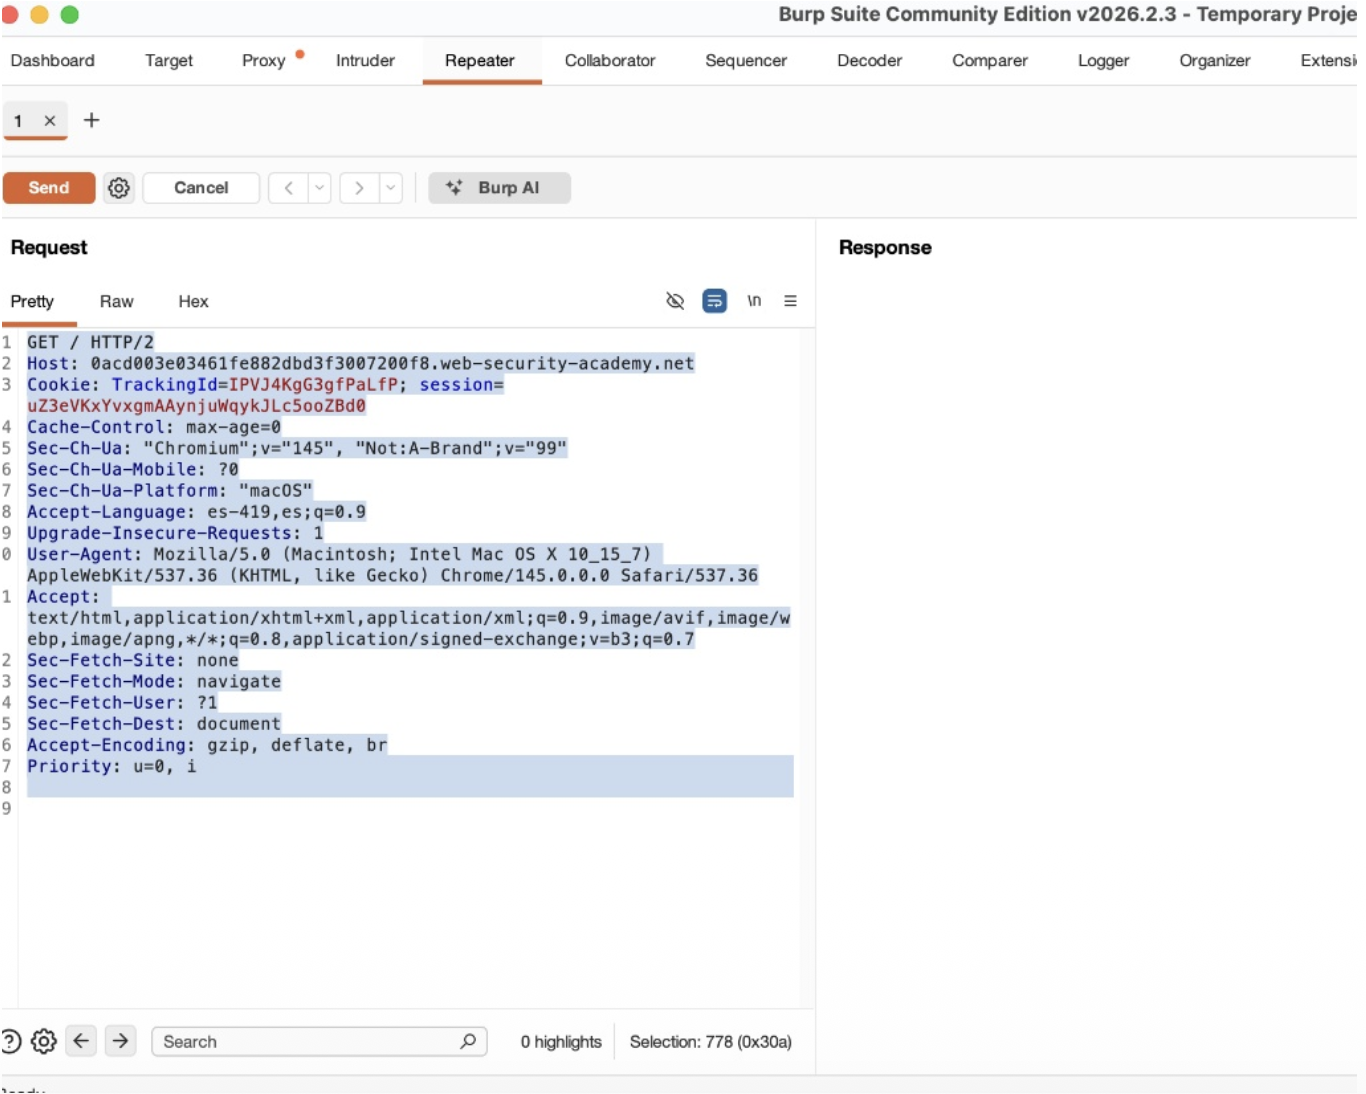Toggle hiding of non-printable request content
1366x1094 pixels.
[675, 301]
